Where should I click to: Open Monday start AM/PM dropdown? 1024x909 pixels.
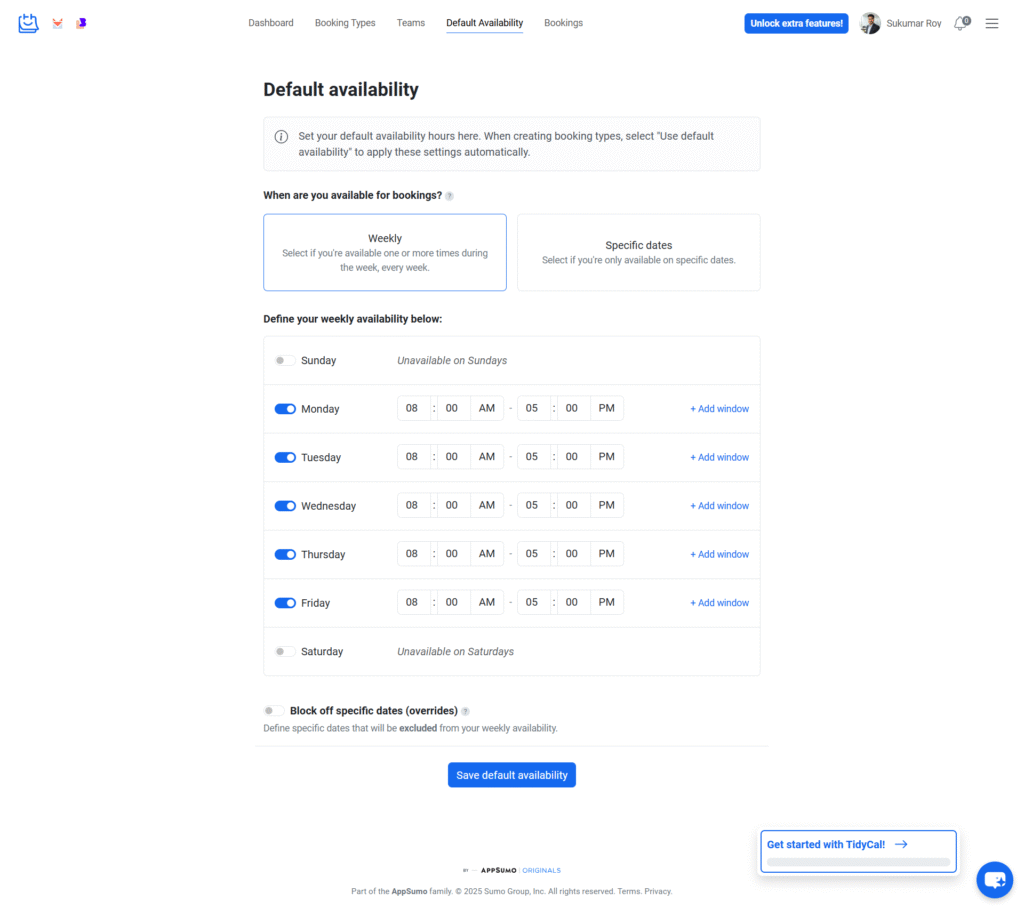[x=487, y=408]
